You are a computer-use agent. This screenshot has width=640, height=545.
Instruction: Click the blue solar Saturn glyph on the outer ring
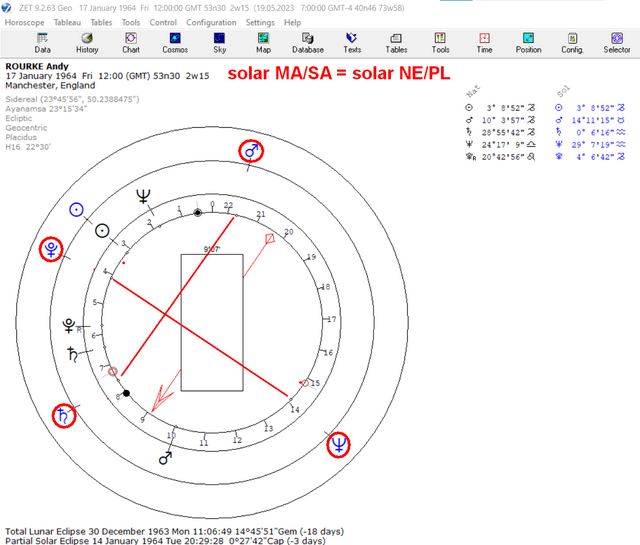(x=64, y=416)
